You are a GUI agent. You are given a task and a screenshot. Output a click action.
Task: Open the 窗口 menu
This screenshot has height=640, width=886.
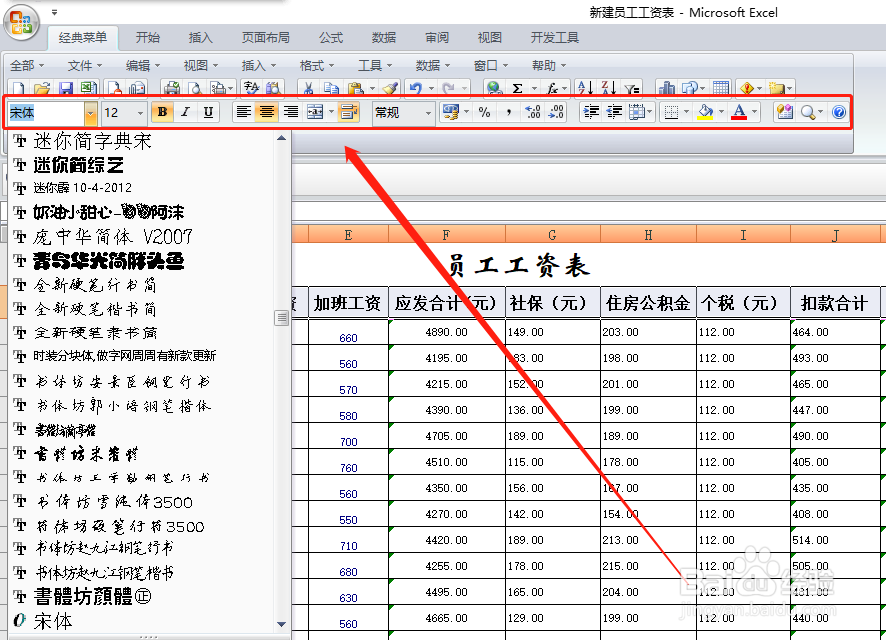pyautogui.click(x=490, y=66)
